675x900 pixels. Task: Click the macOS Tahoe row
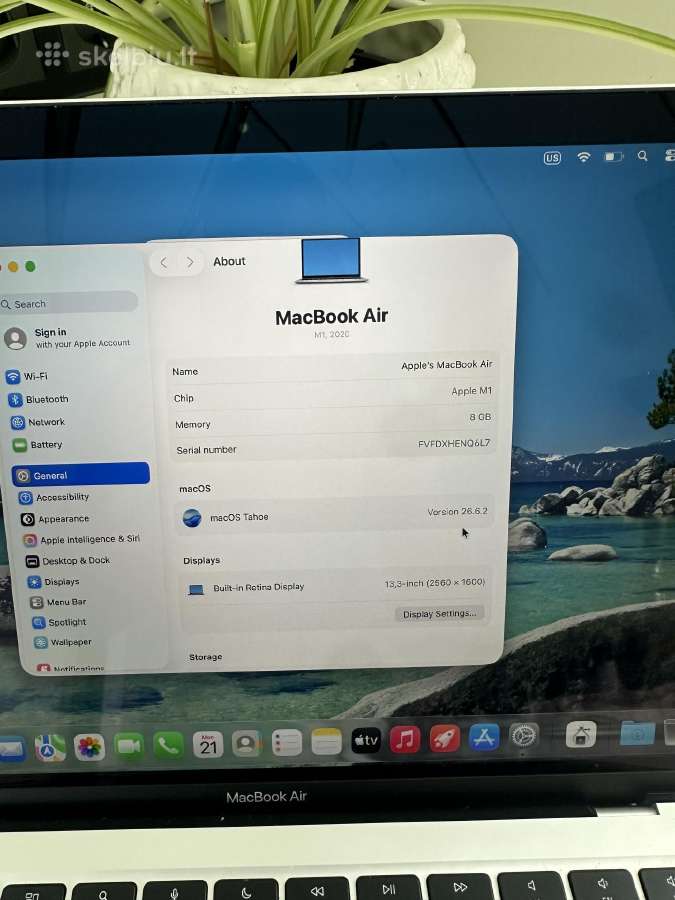pos(334,514)
